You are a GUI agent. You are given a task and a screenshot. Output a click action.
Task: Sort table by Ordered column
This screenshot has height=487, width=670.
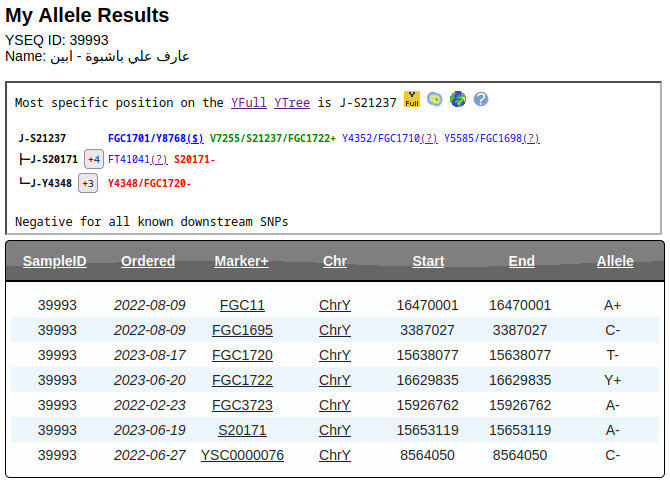coord(148,261)
